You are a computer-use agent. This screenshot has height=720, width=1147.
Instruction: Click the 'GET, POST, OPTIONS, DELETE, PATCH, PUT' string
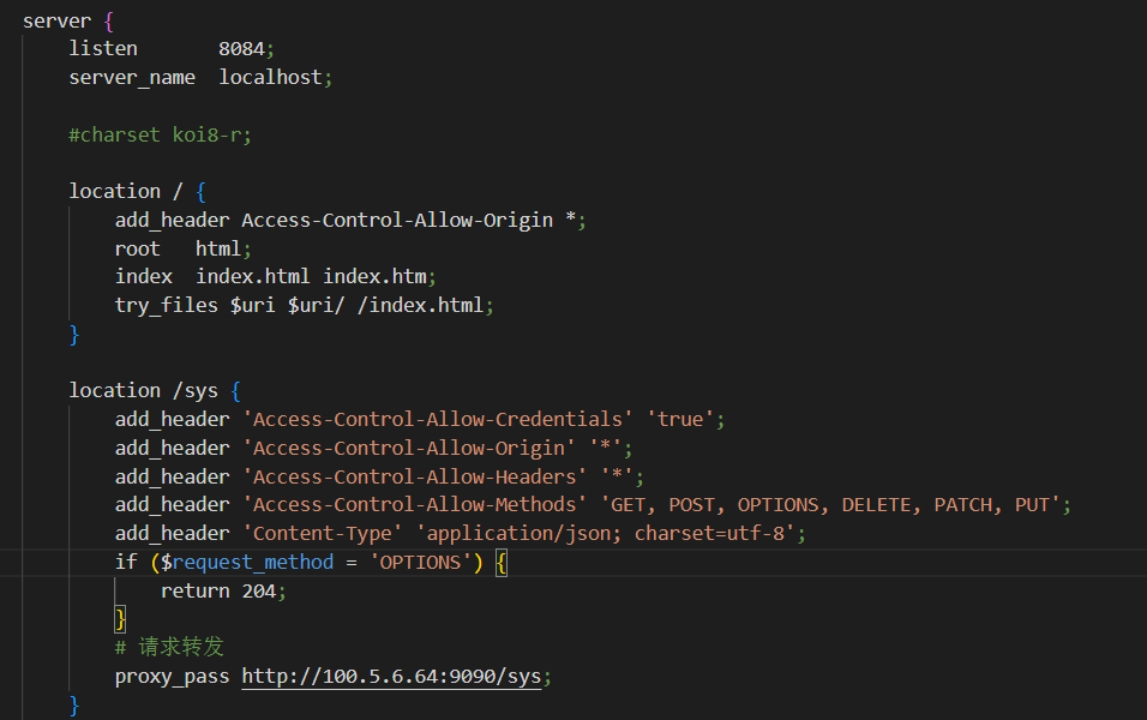(x=831, y=505)
